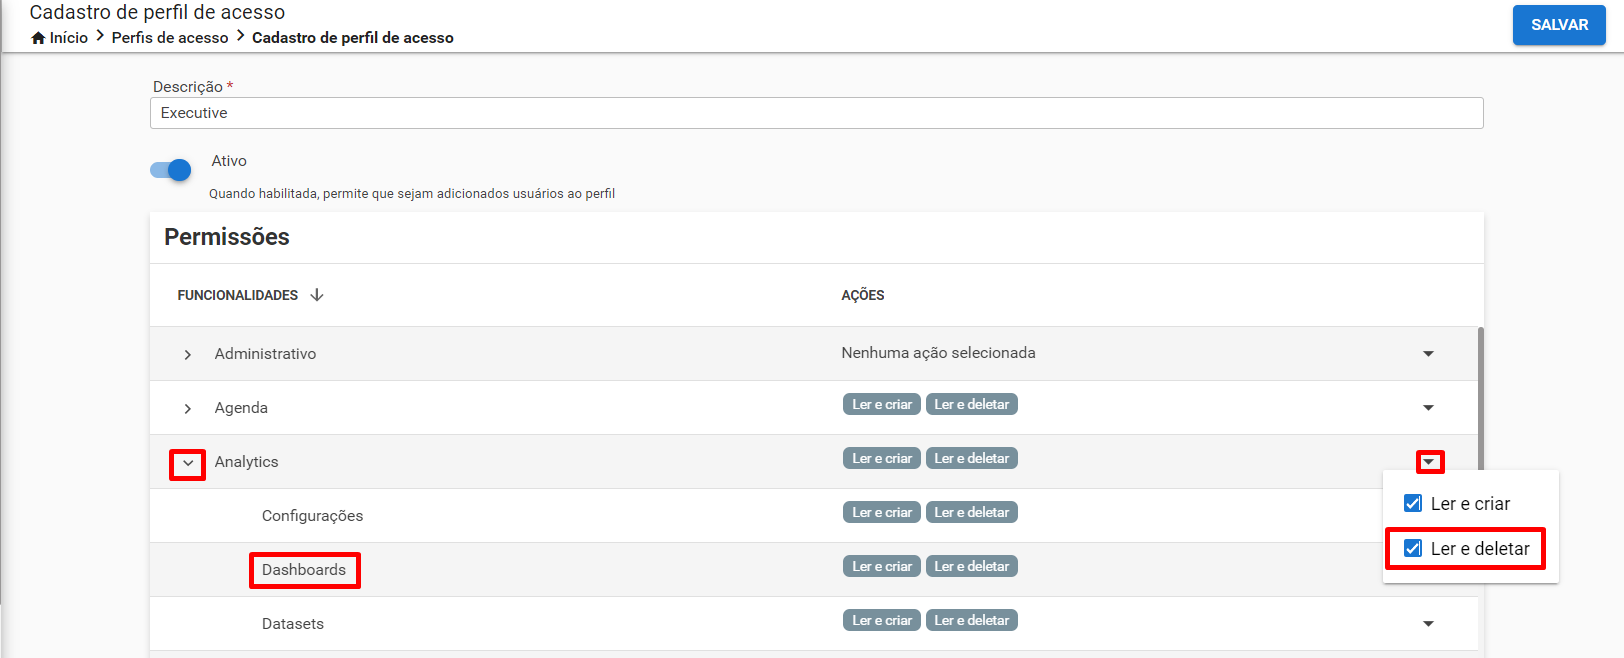The width and height of the screenshot is (1624, 658).
Task: Open actions dropdown for Administrativo
Action: (x=1428, y=354)
